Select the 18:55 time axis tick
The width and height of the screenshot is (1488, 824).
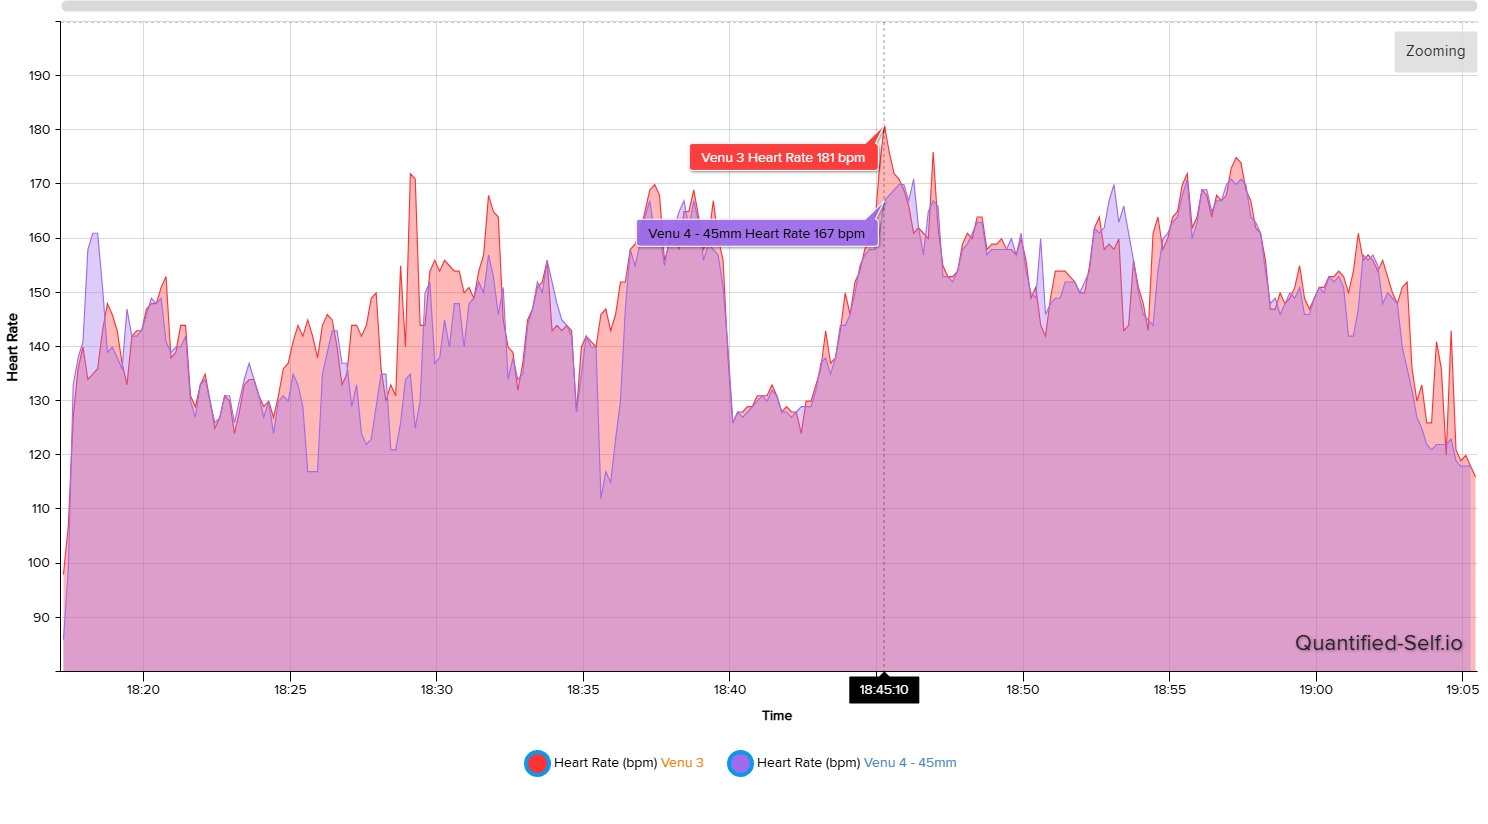click(x=1169, y=690)
